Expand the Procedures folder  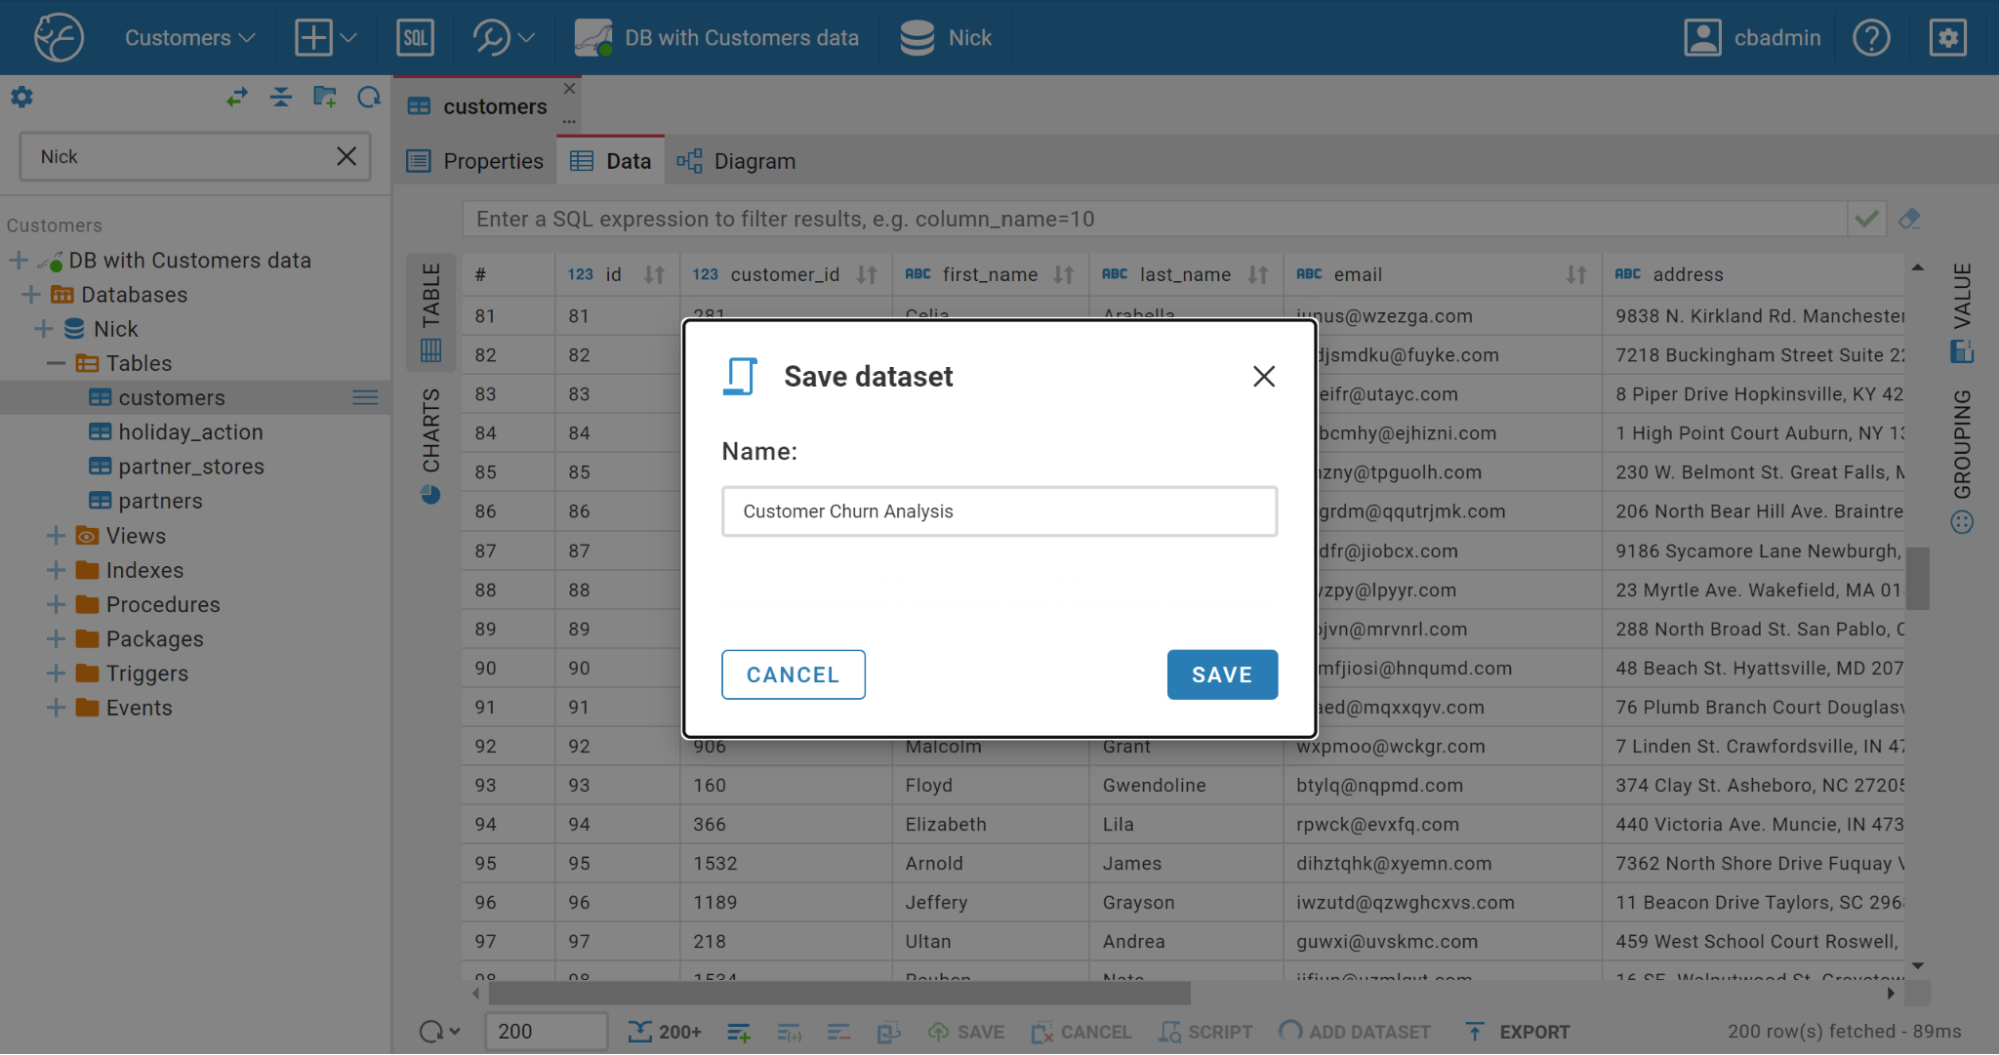pyautogui.click(x=56, y=605)
